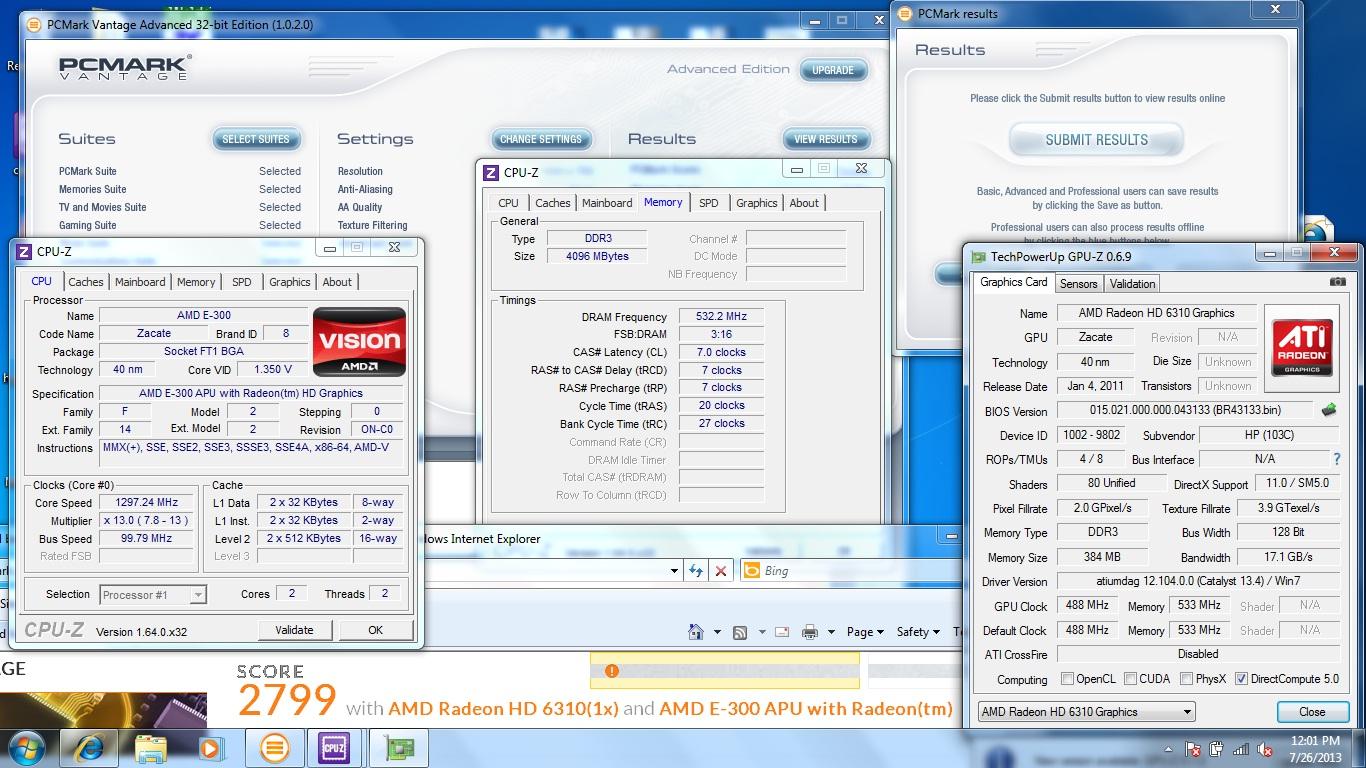Open Internet Explorer from the taskbar
1366x768 pixels.
pyautogui.click(x=89, y=748)
